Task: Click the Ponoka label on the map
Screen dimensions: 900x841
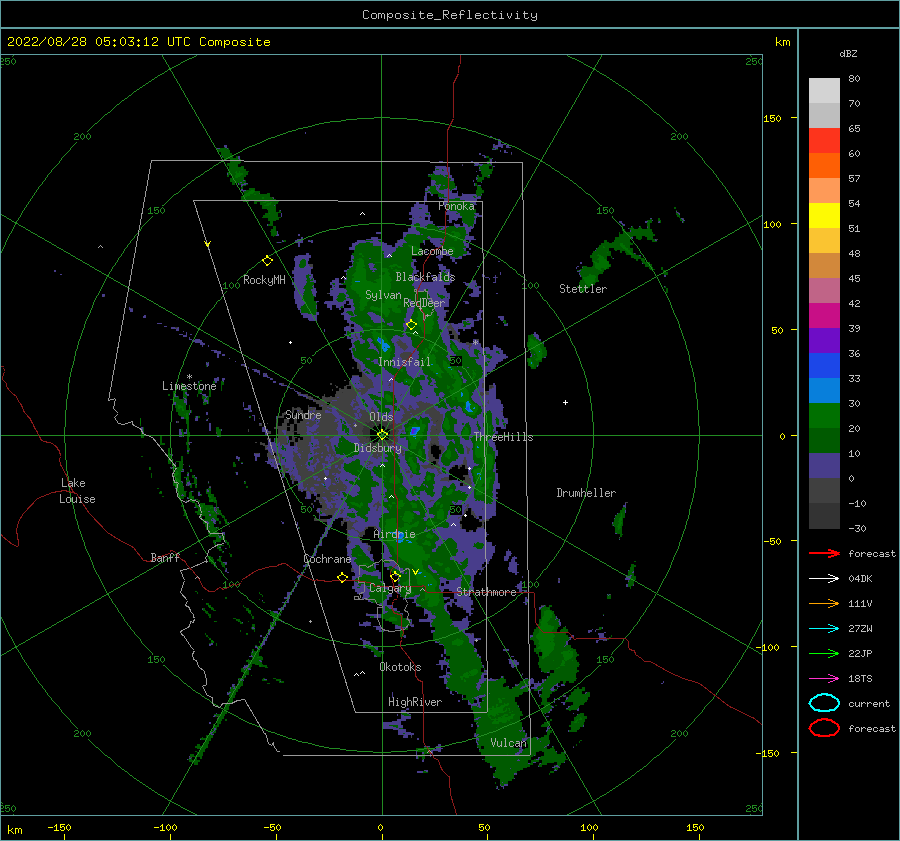Action: (x=456, y=206)
